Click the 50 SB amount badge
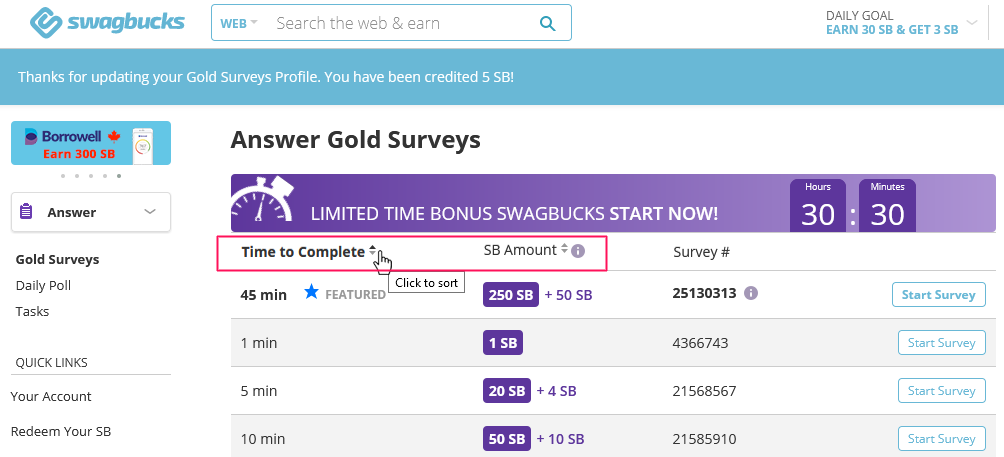1004x457 pixels. (506, 439)
